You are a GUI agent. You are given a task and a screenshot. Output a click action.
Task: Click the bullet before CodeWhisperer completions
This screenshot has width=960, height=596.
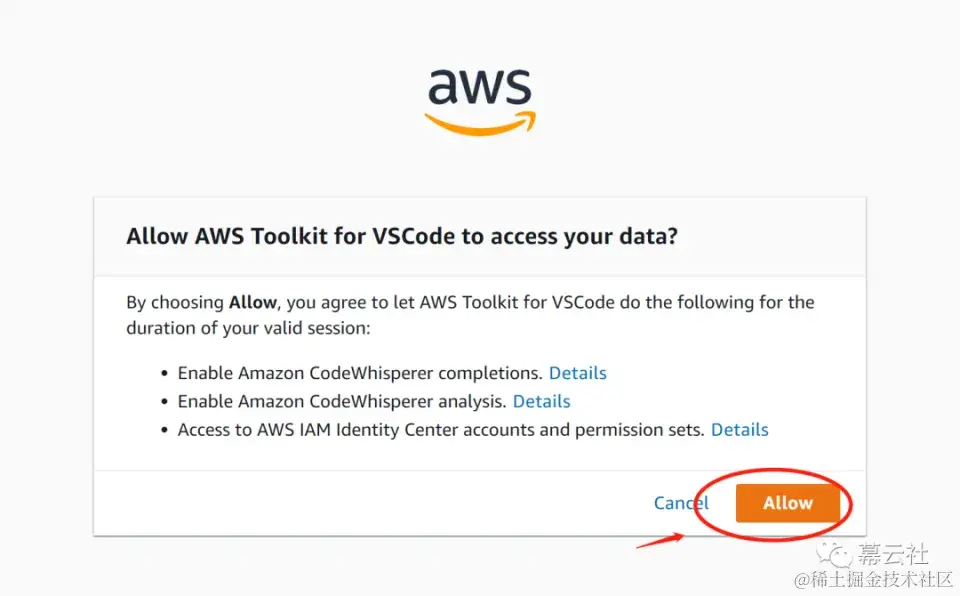coord(165,373)
